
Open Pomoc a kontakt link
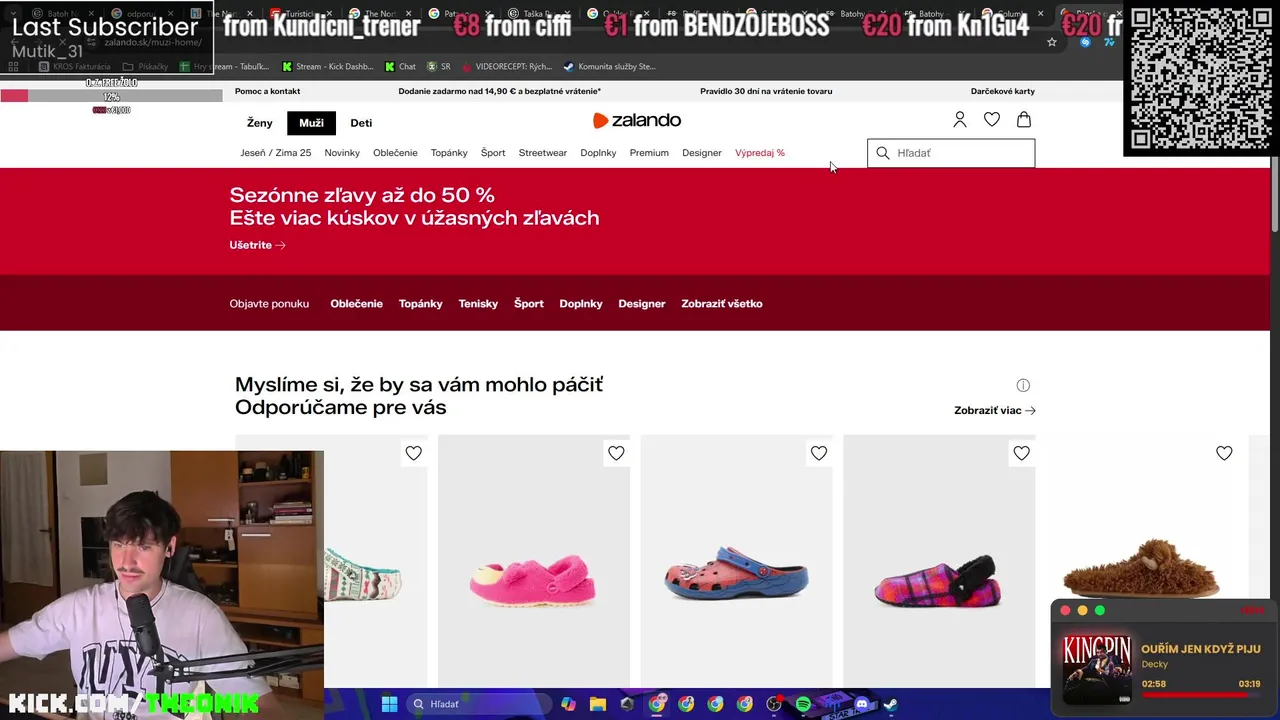coord(268,91)
